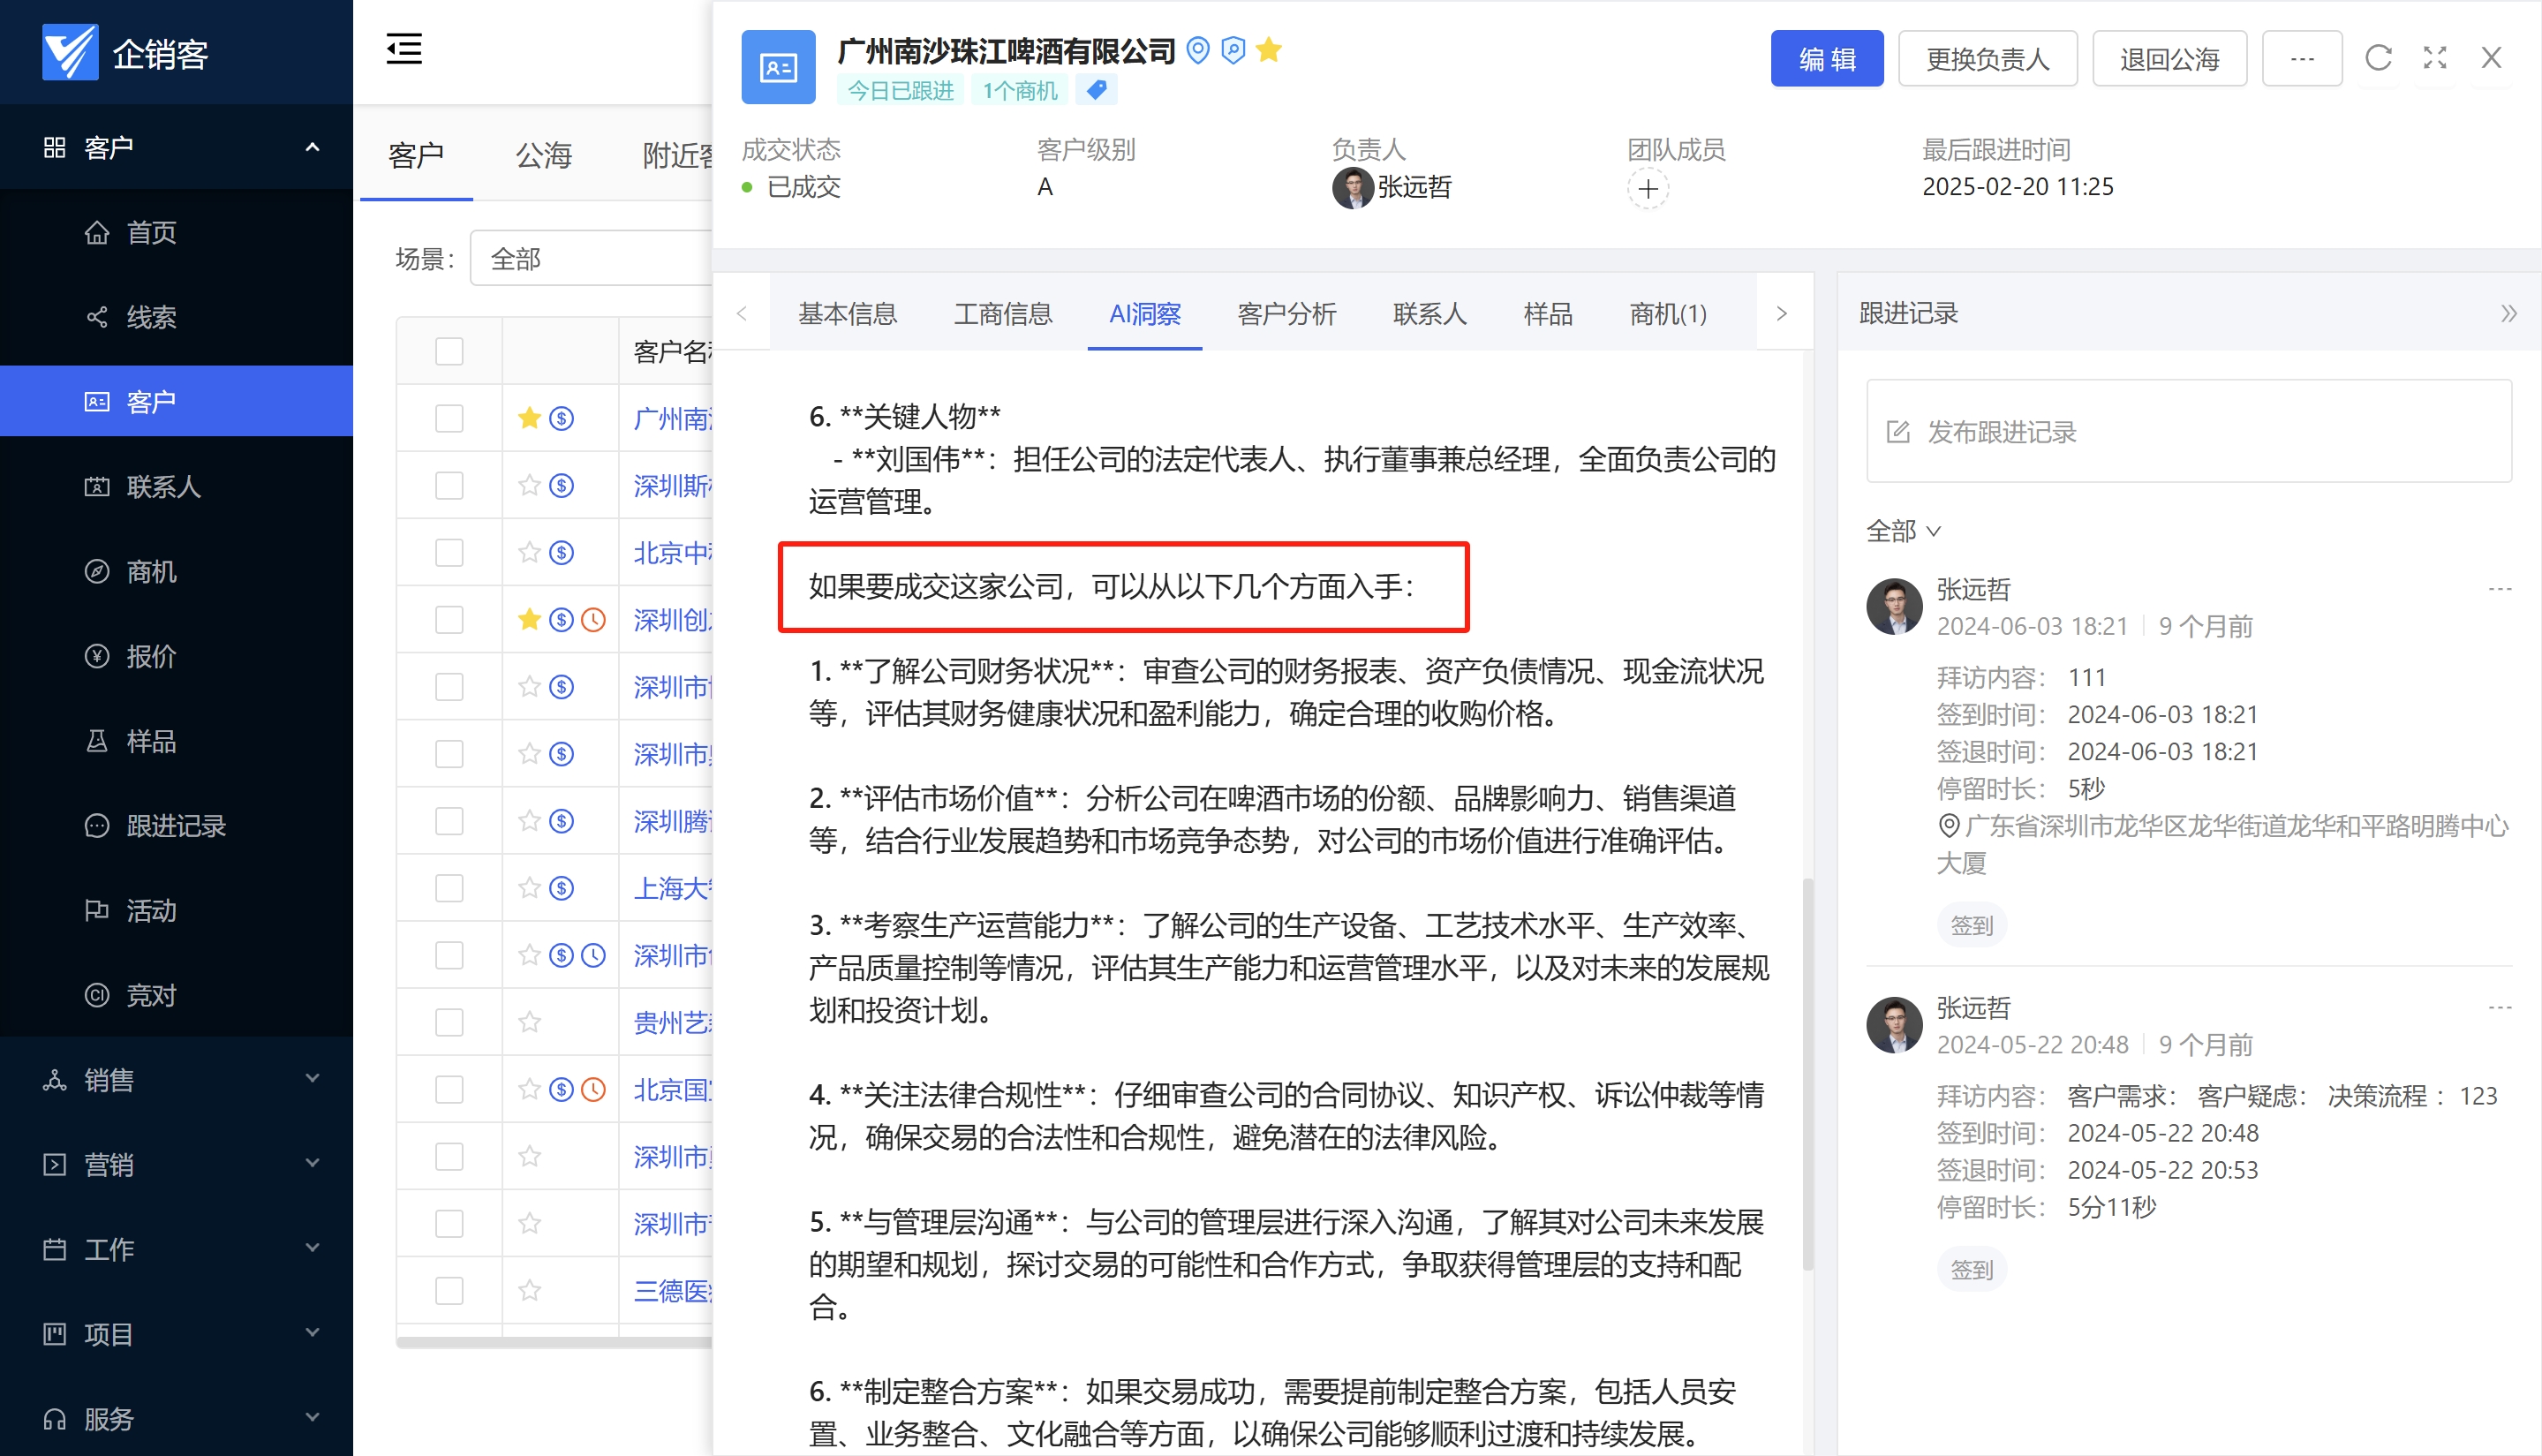The image size is (2542, 1456).
Task: Refresh the customer detail panel
Action: point(2378,58)
